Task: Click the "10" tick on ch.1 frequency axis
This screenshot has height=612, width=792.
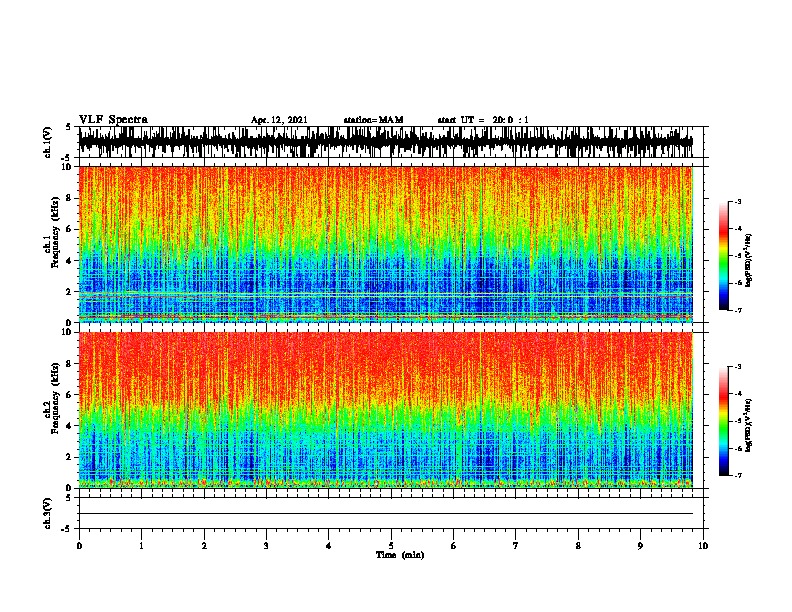Action: click(69, 167)
